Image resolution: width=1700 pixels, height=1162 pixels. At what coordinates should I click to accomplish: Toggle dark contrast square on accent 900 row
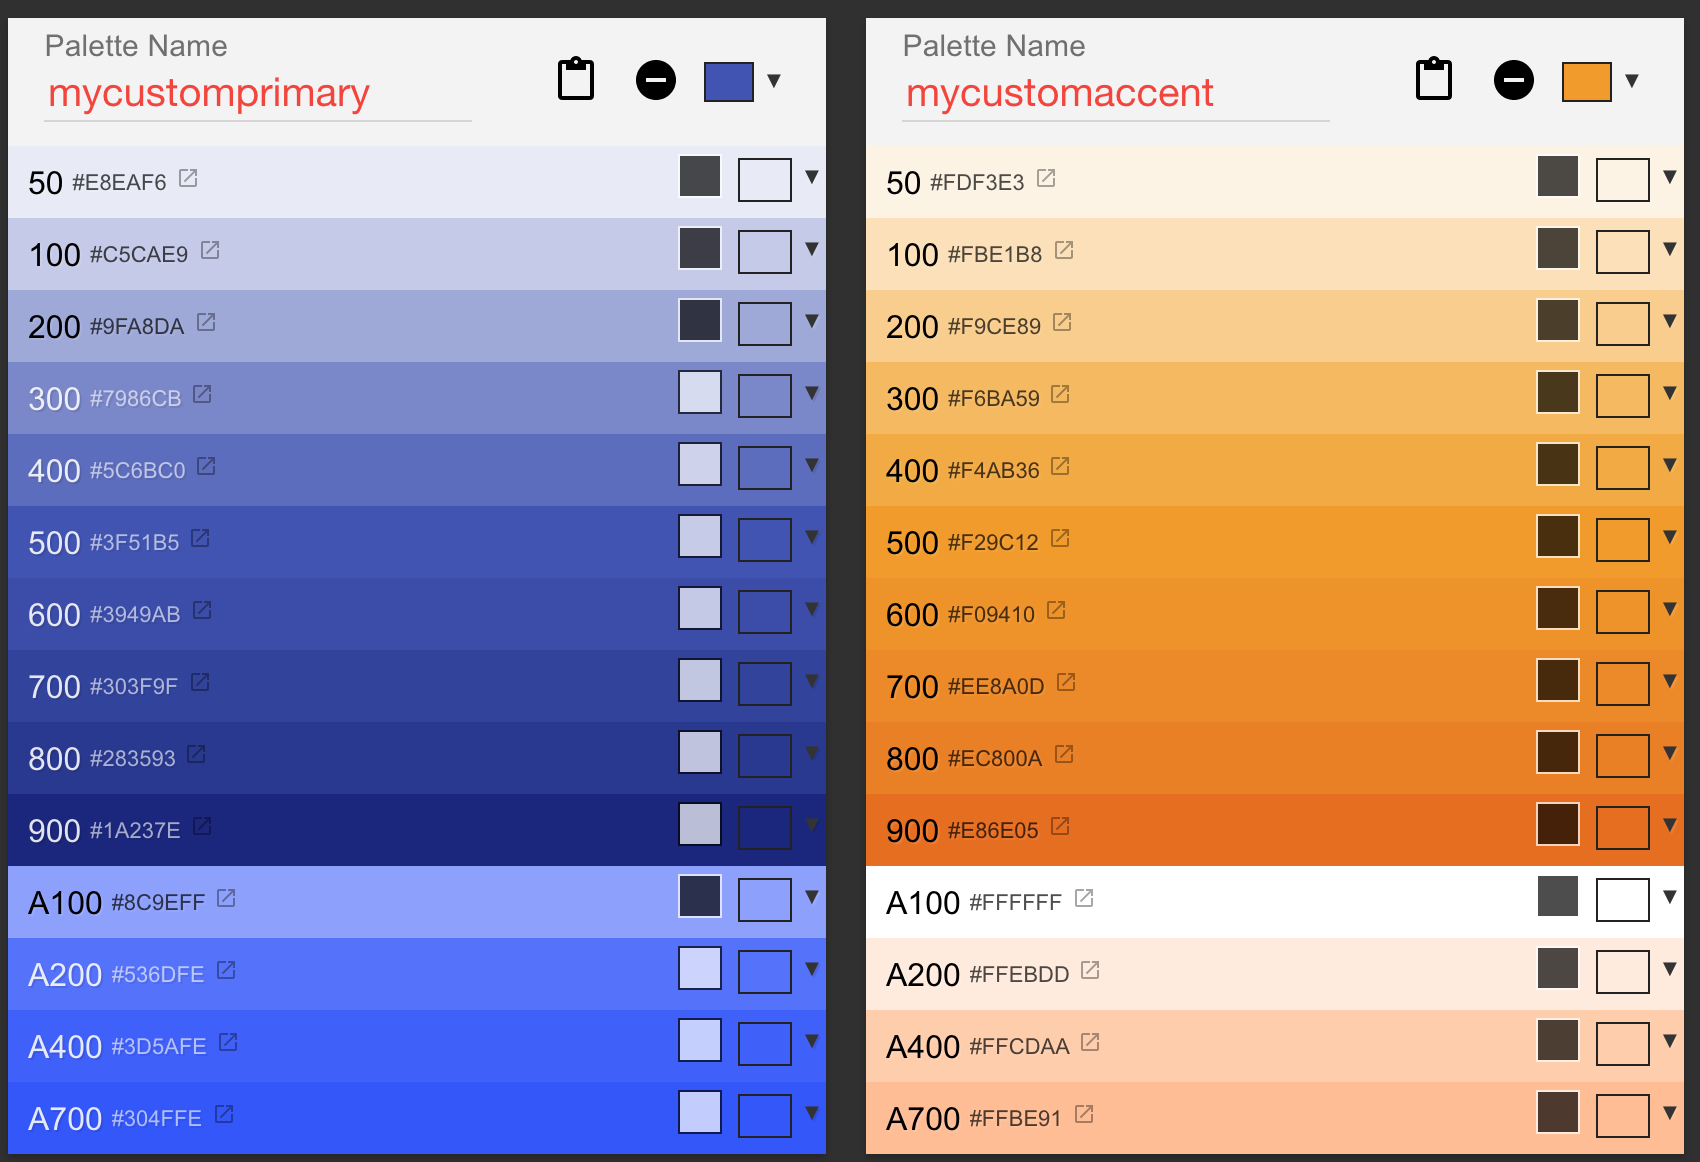(x=1558, y=825)
